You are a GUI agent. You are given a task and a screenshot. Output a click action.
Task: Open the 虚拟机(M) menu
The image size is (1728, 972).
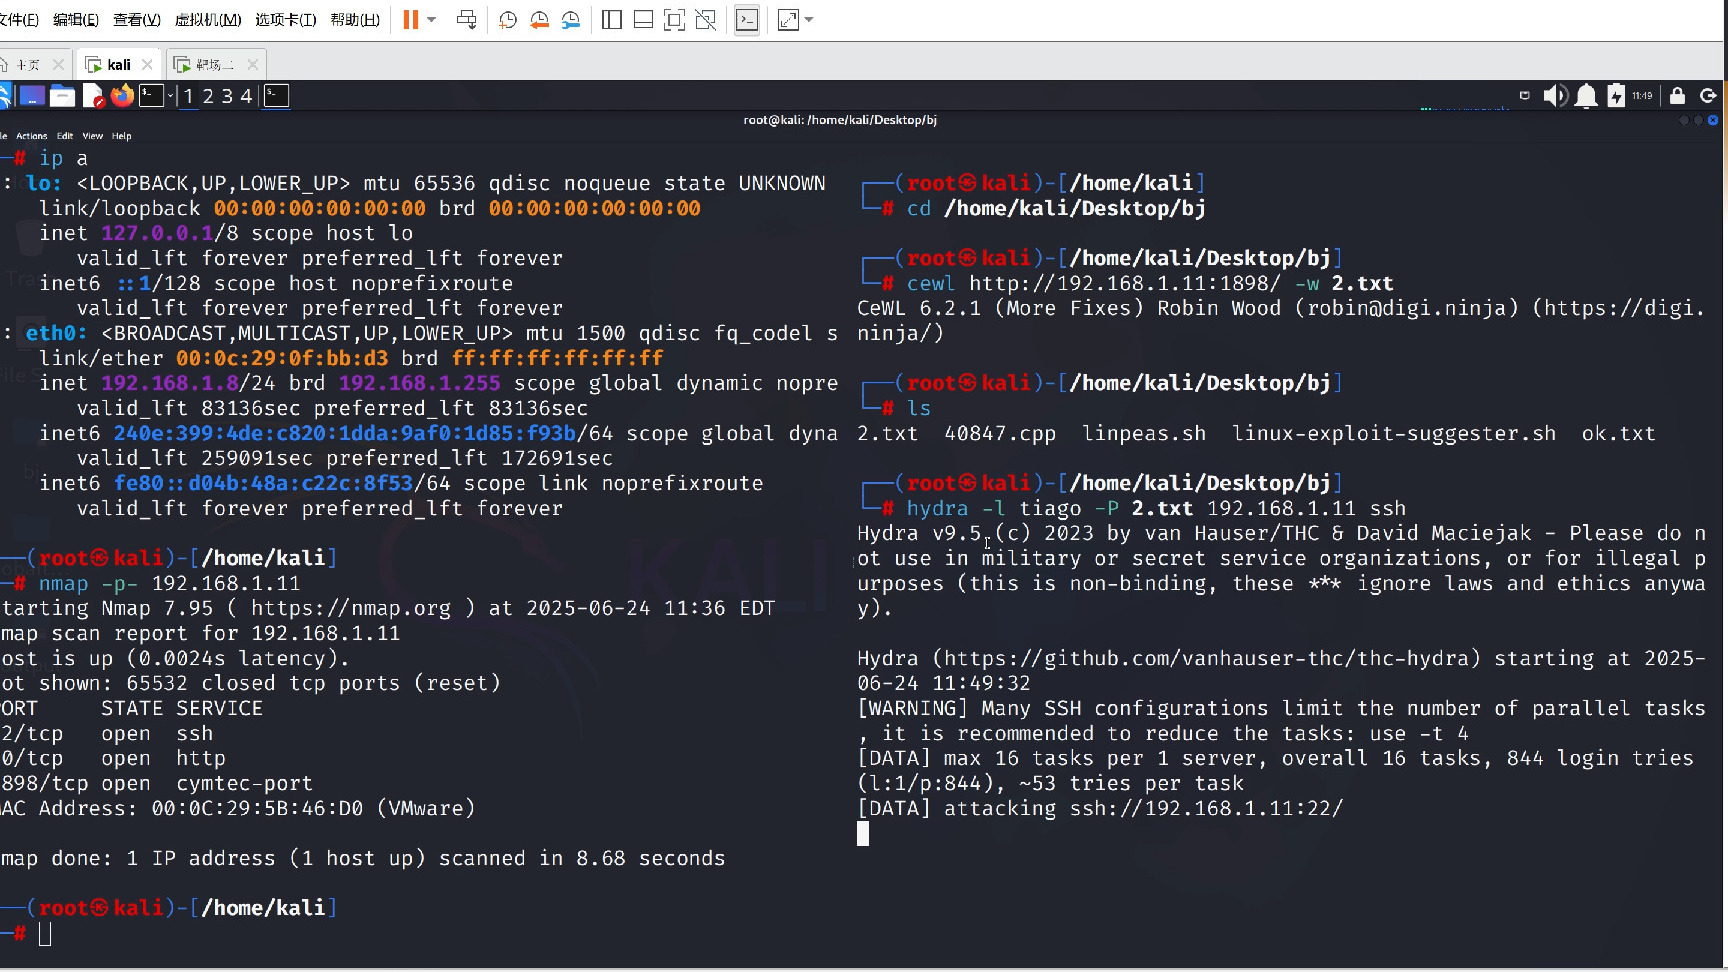pyautogui.click(x=208, y=20)
